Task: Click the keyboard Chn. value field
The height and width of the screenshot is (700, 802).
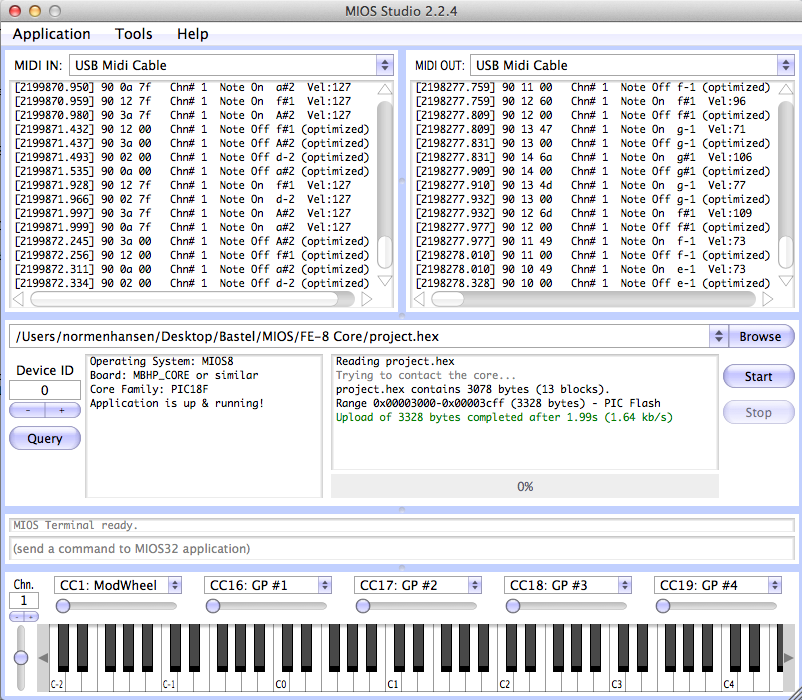Action: (x=24, y=601)
